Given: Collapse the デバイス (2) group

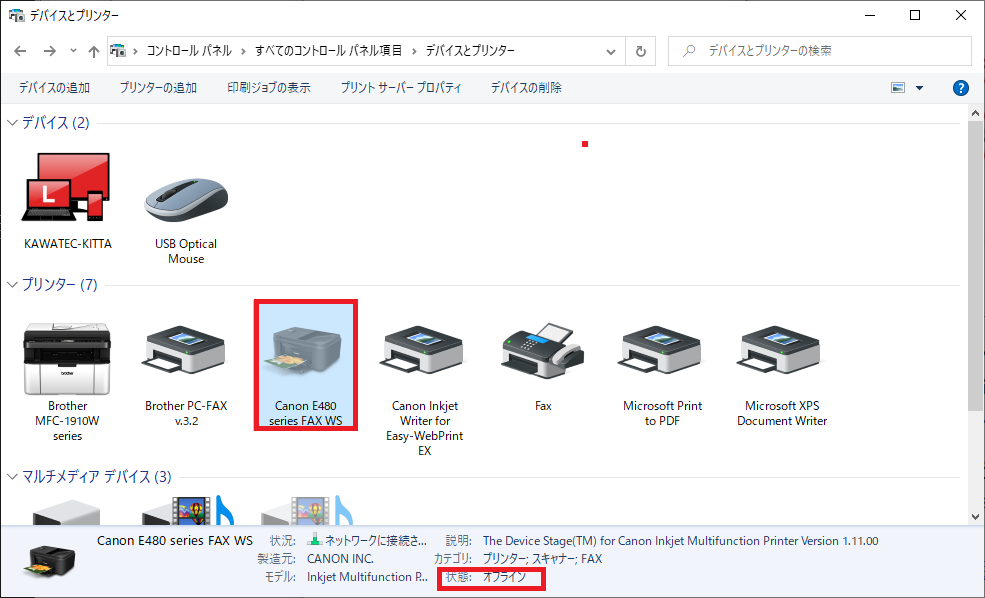Looking at the screenshot, I should 13,123.
